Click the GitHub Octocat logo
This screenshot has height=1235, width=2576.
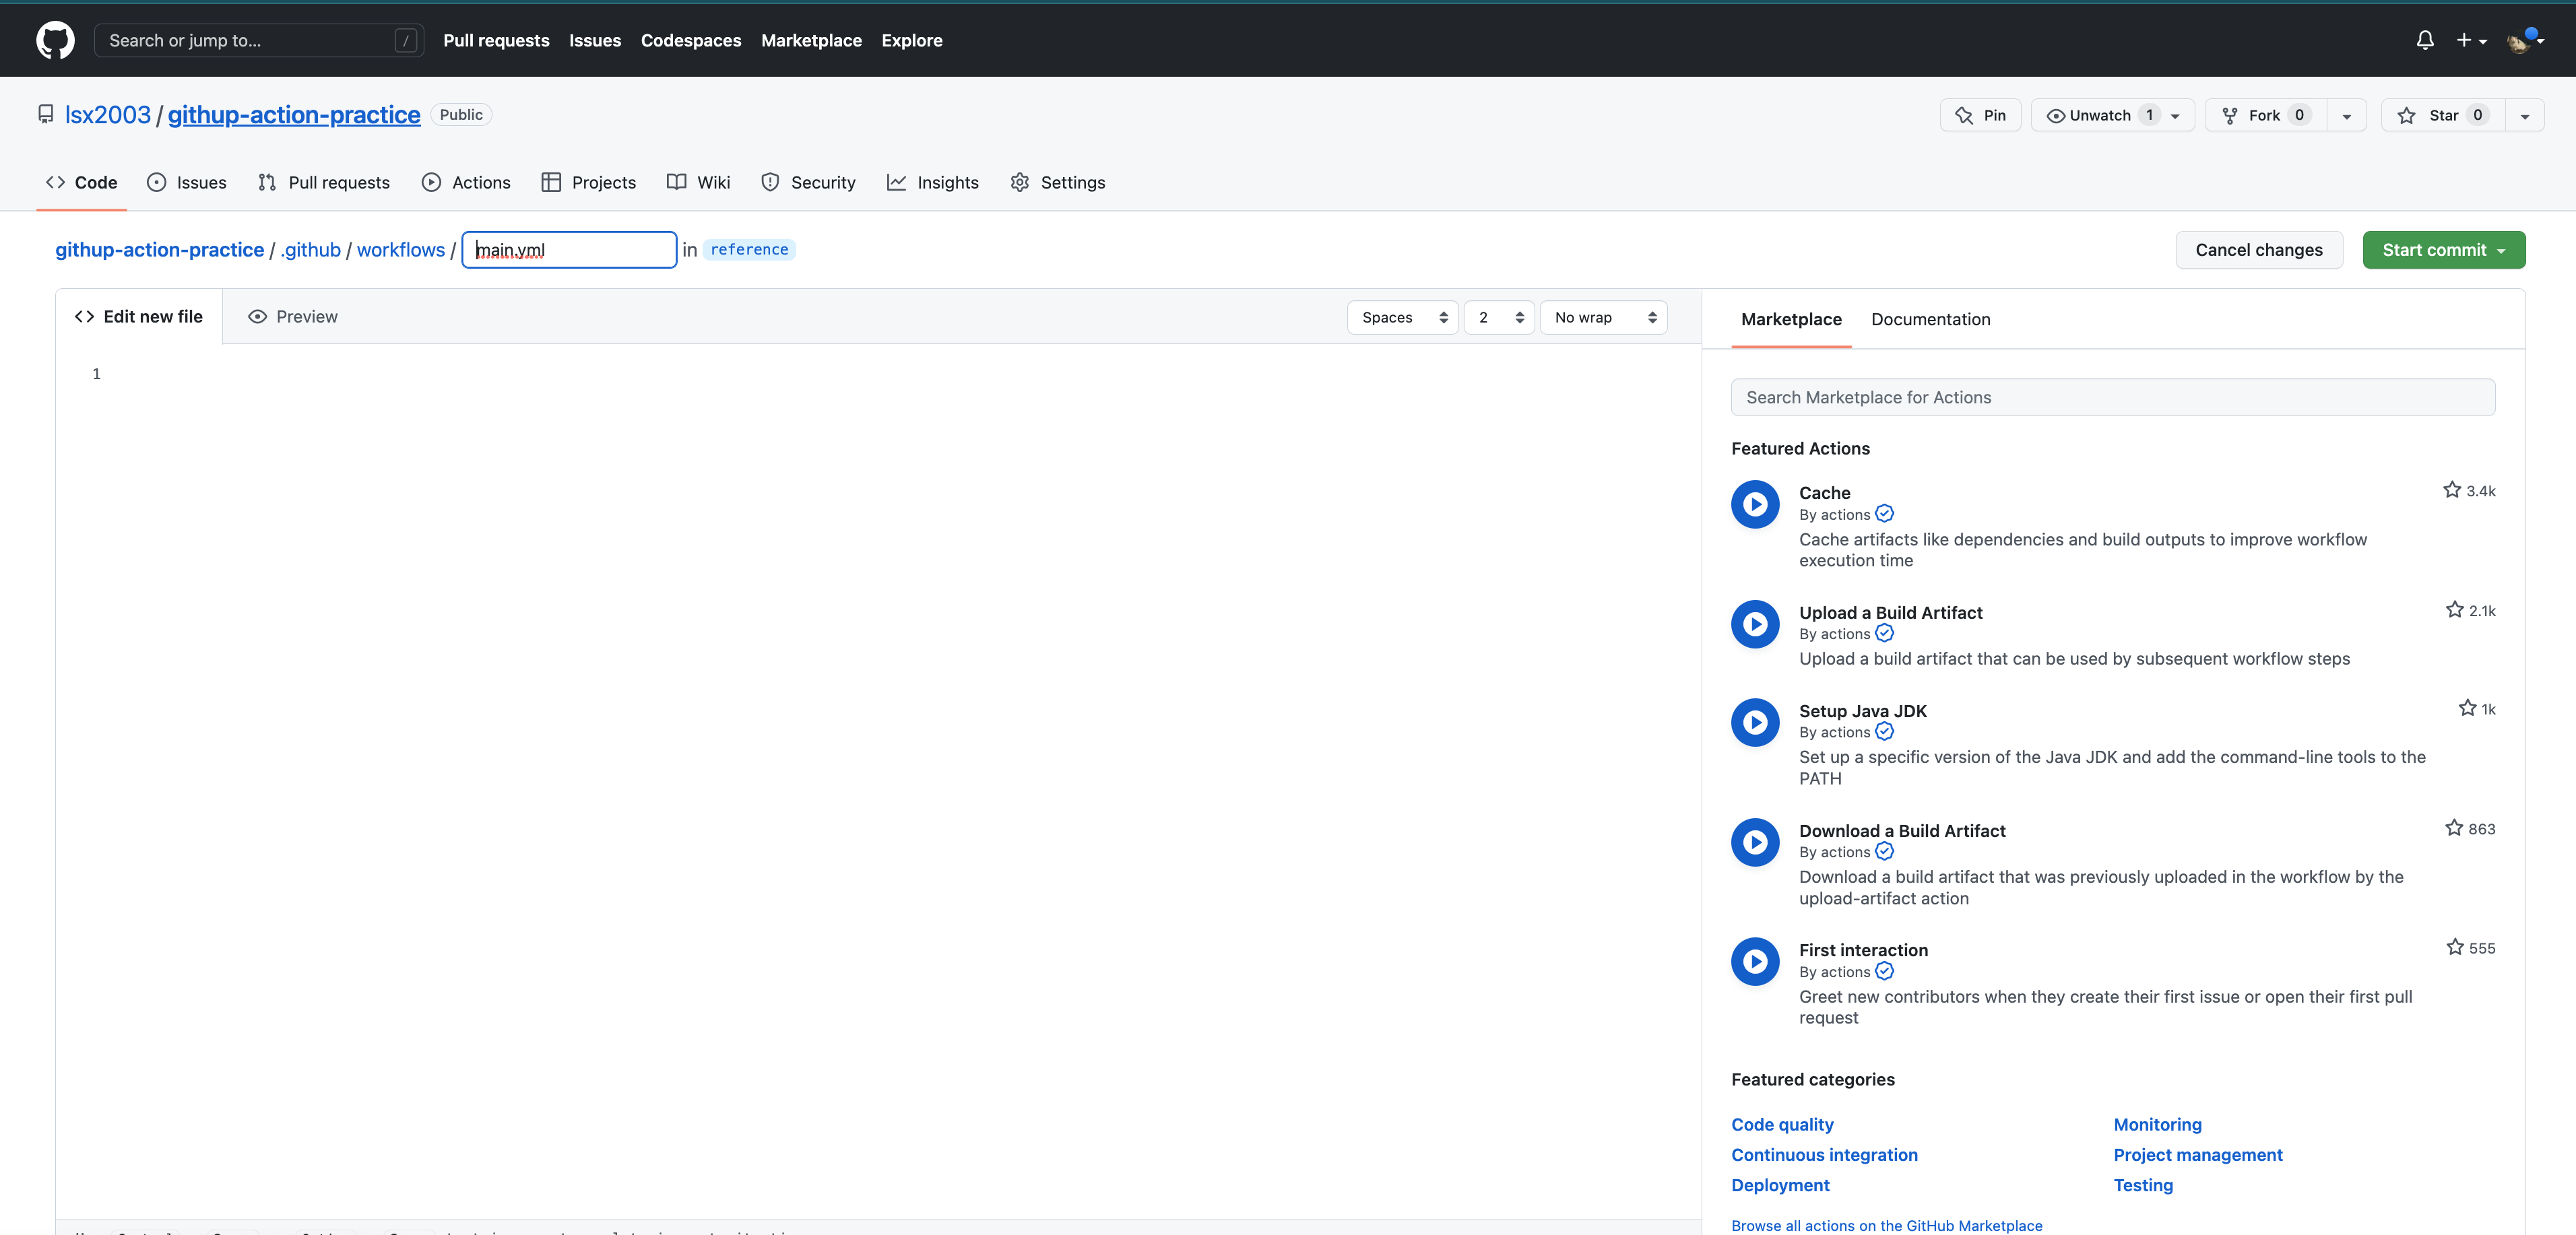55,40
